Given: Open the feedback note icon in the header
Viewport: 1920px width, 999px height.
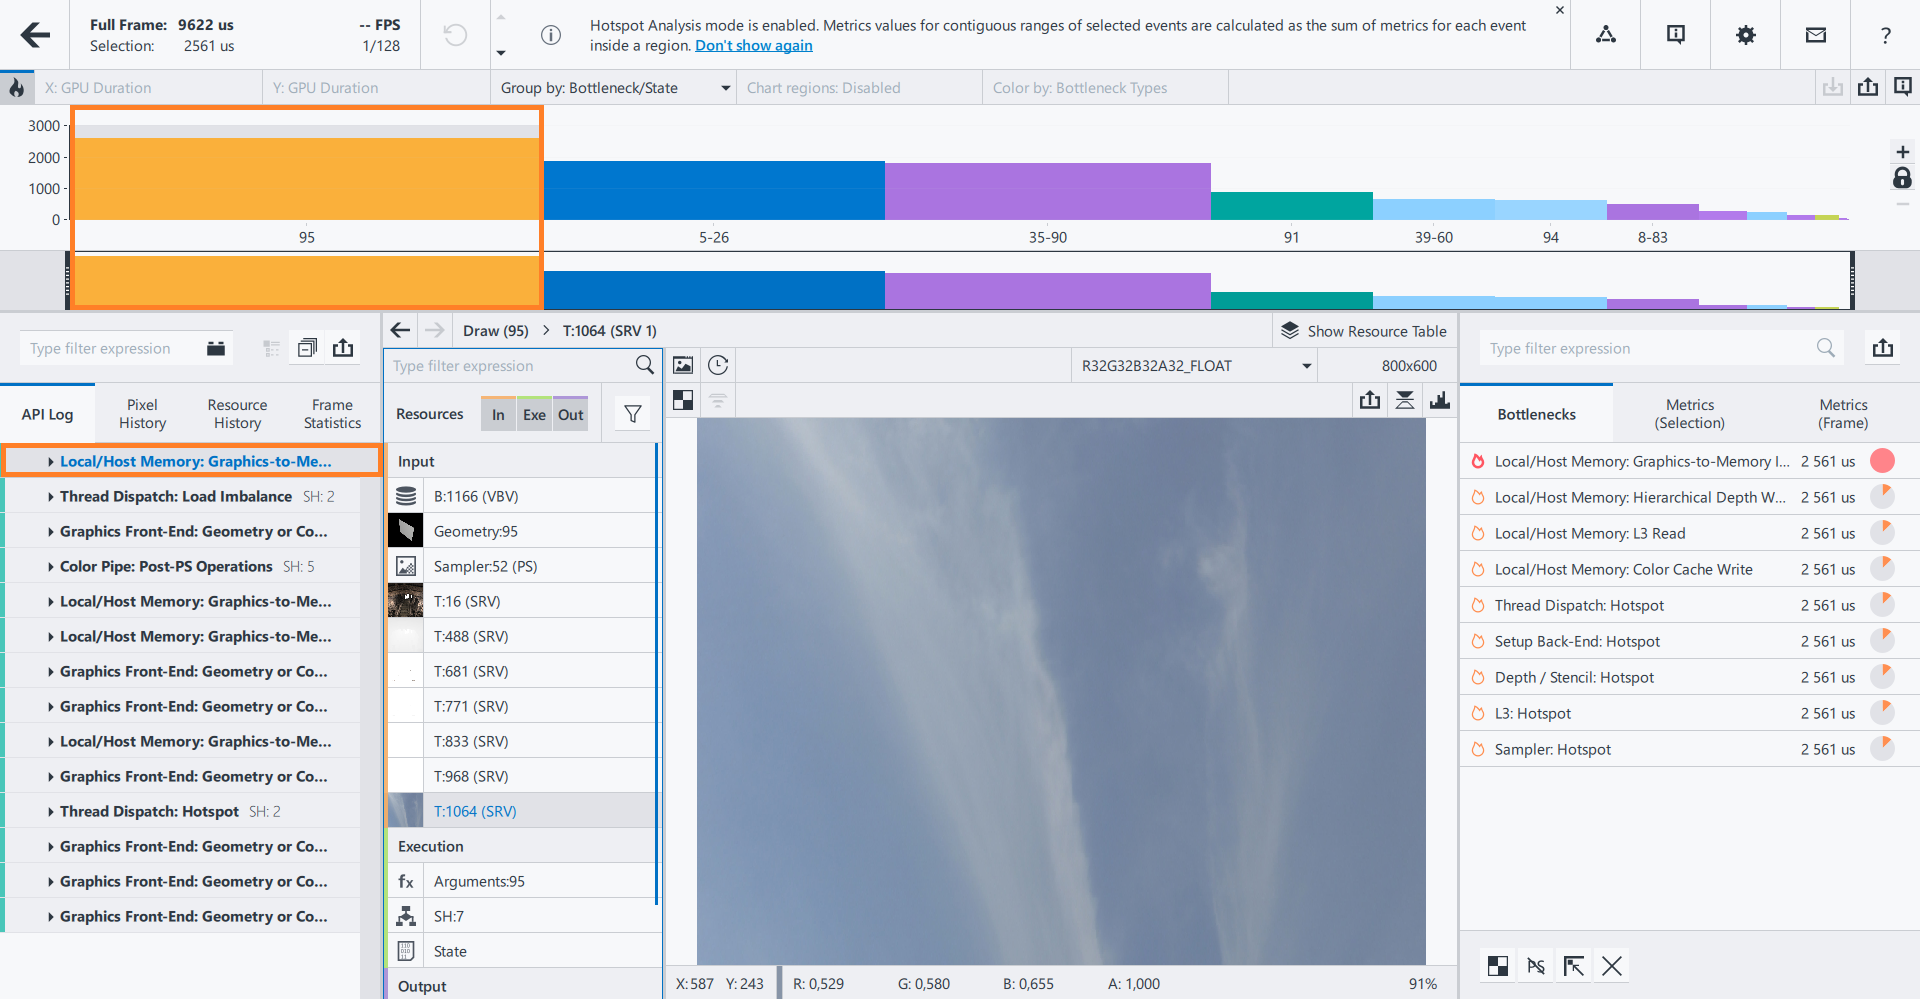Looking at the screenshot, I should click(1676, 35).
